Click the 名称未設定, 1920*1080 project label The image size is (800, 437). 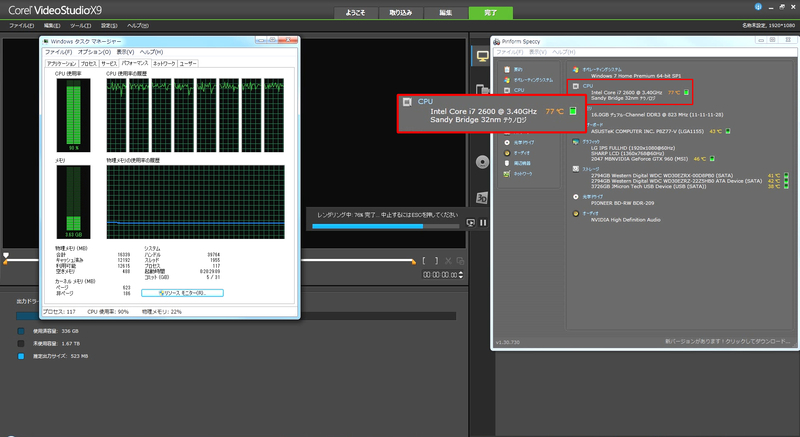768,25
